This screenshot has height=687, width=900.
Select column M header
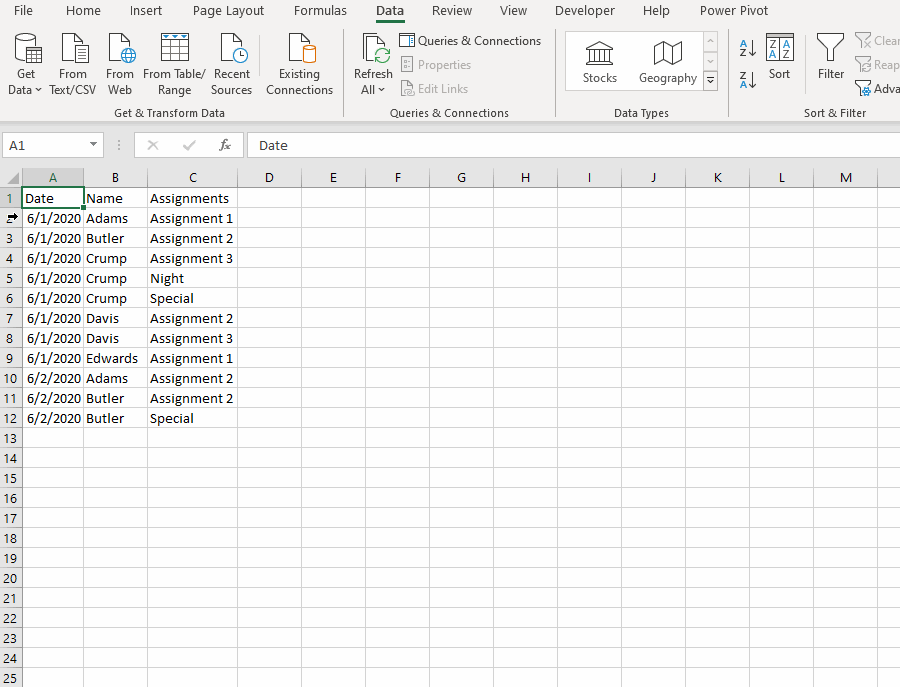point(845,177)
